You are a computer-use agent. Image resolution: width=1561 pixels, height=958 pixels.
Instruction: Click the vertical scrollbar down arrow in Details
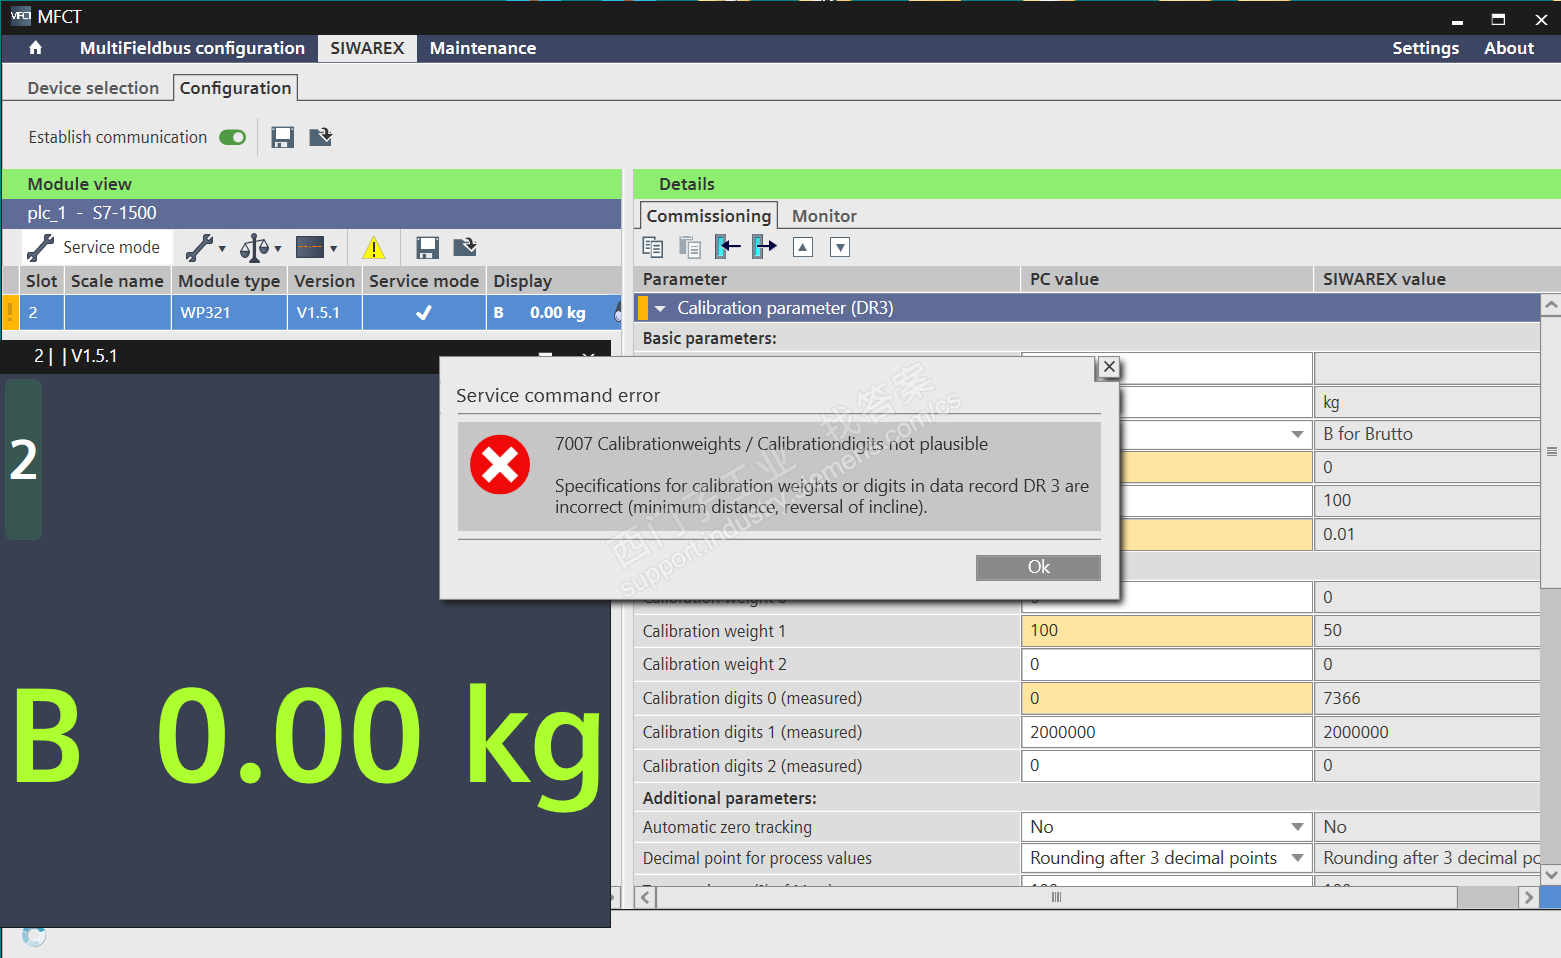pos(1551,875)
